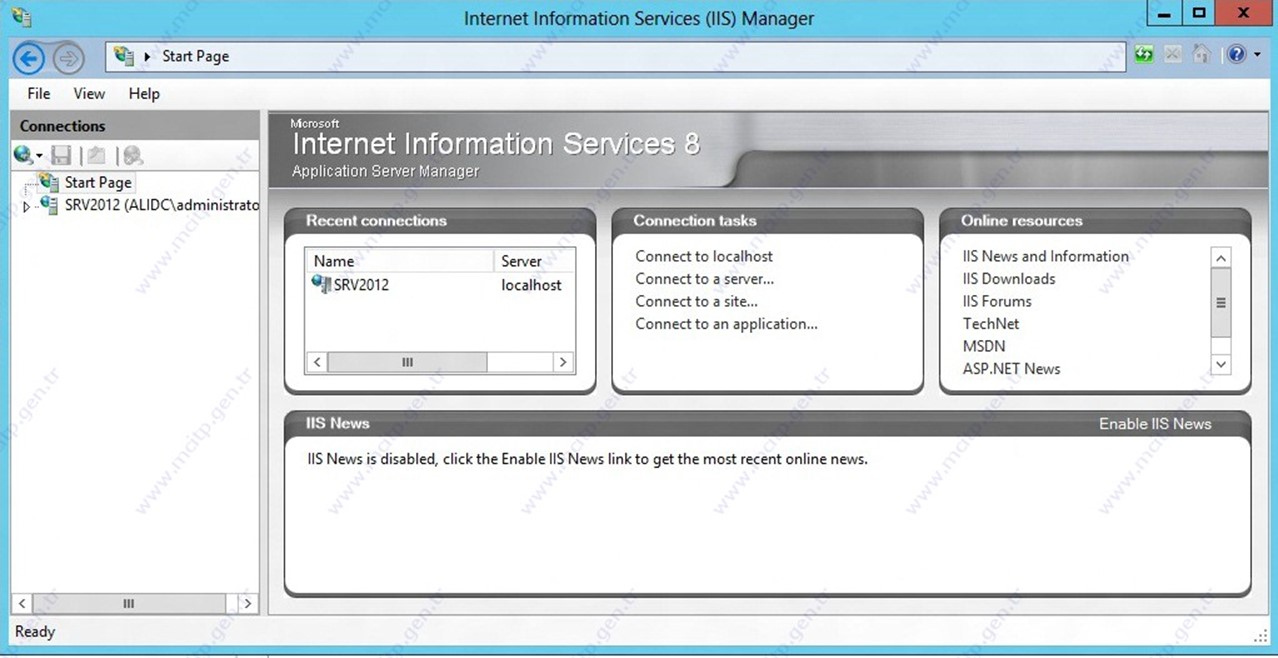The width and height of the screenshot is (1278, 658).
Task: Click the Create New Connection globe icon
Action: [23, 155]
